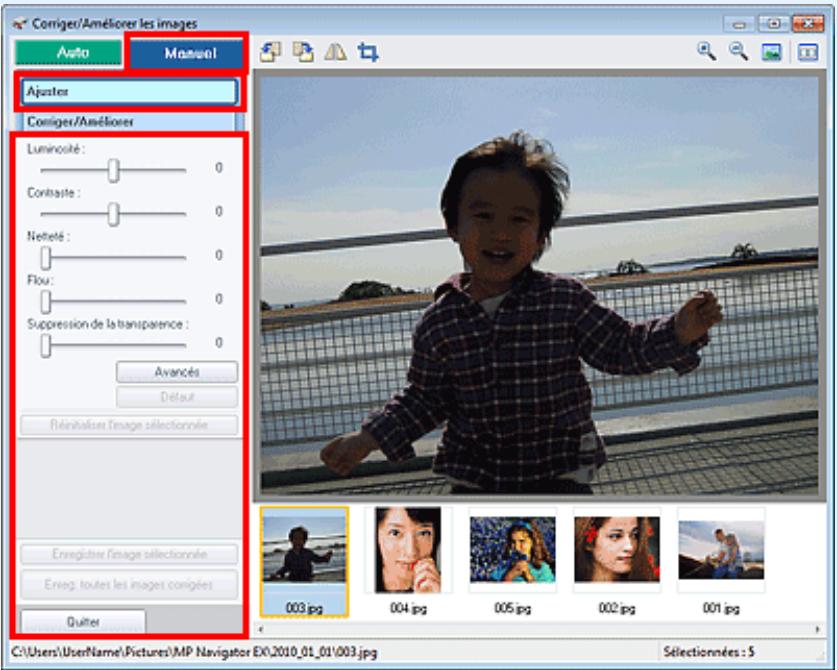
Task: Click the zoom out magnifier icon
Action: pos(739,52)
